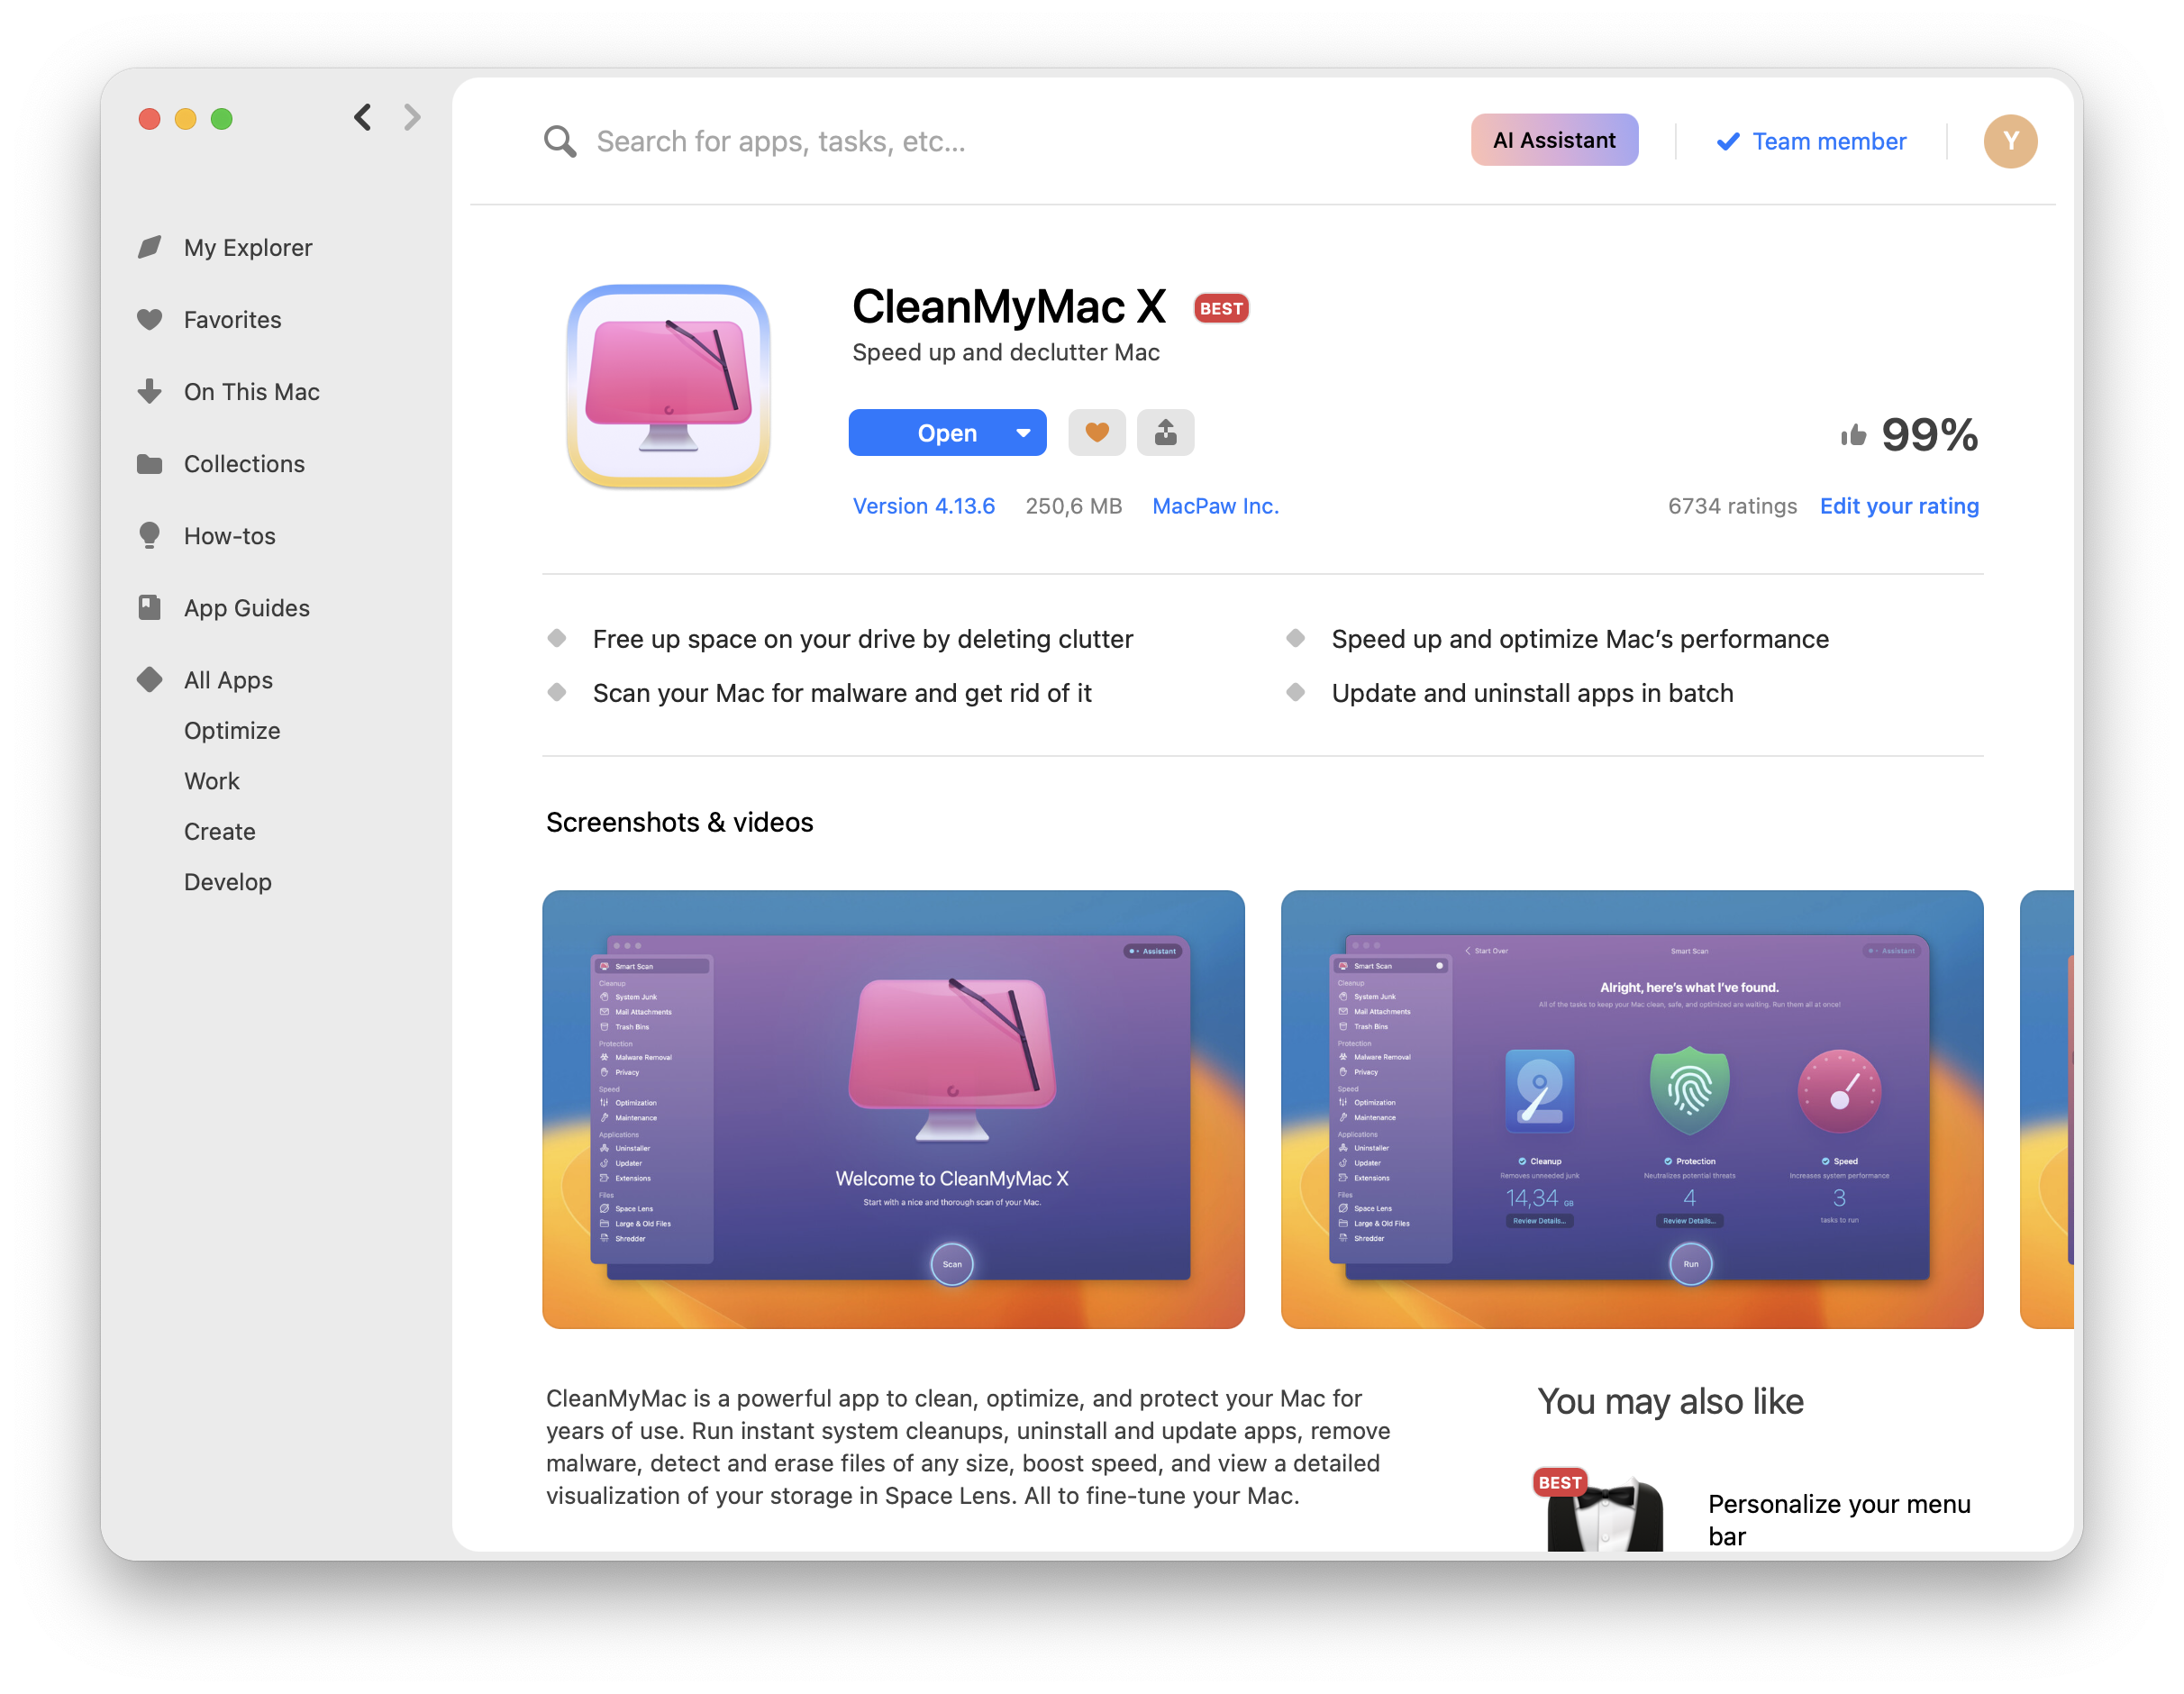Click the Edit your rating link
Viewport: 2184px width, 1694px height.
1899,506
